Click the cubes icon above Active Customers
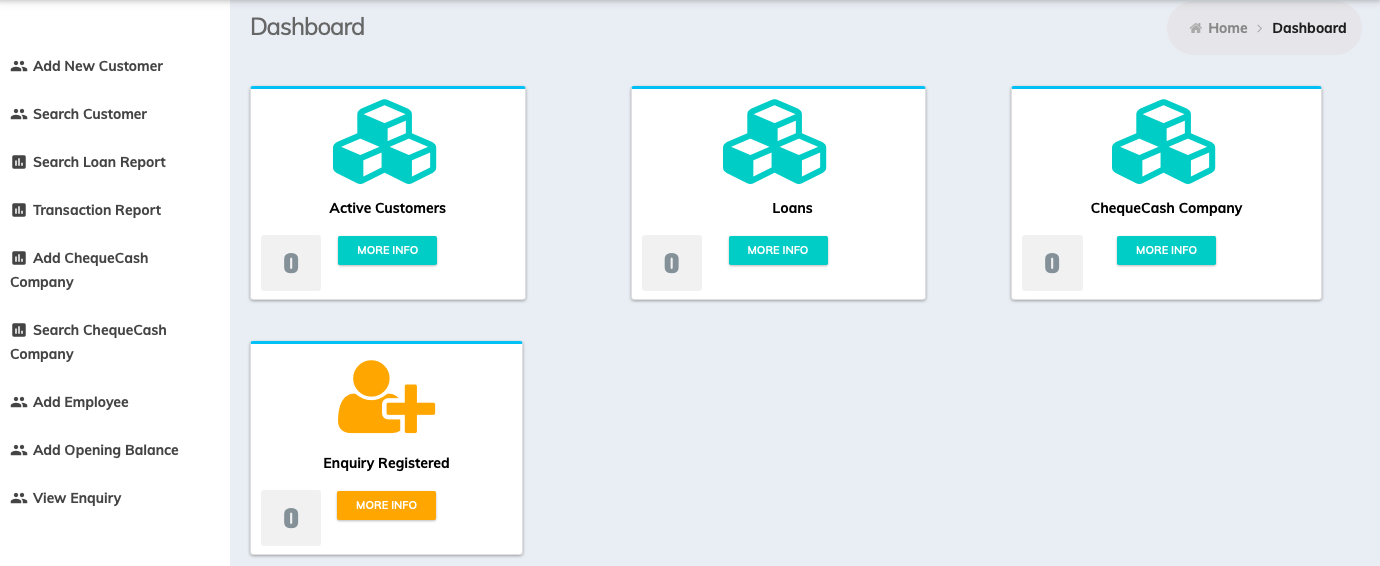This screenshot has width=1380, height=566. point(384,142)
